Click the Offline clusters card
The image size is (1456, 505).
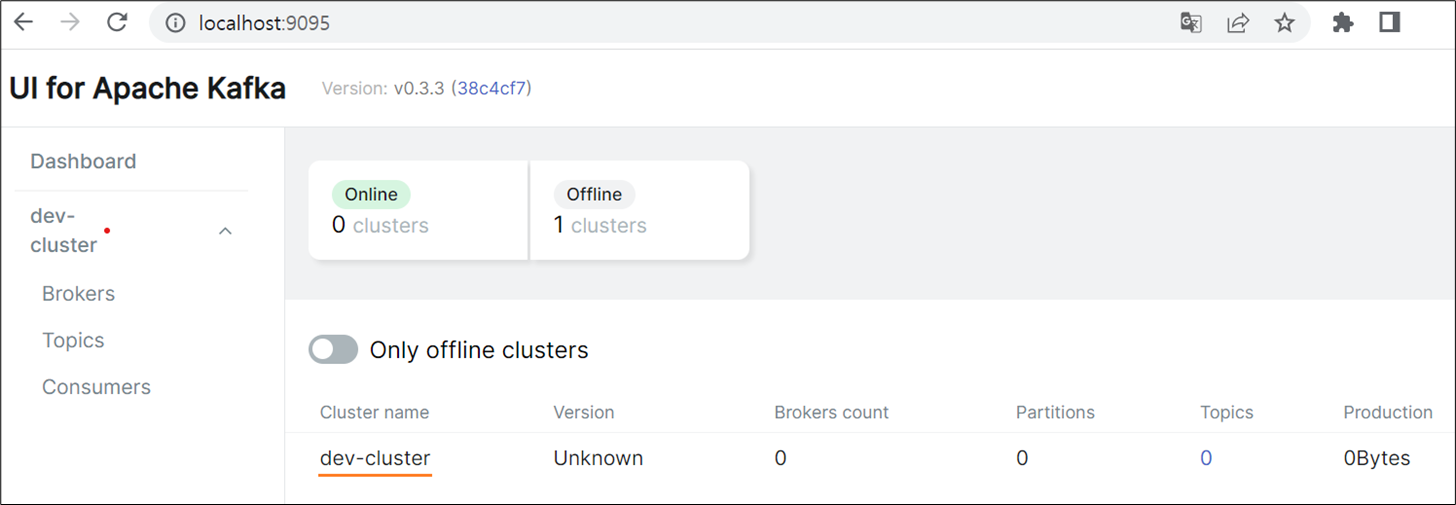(640, 210)
